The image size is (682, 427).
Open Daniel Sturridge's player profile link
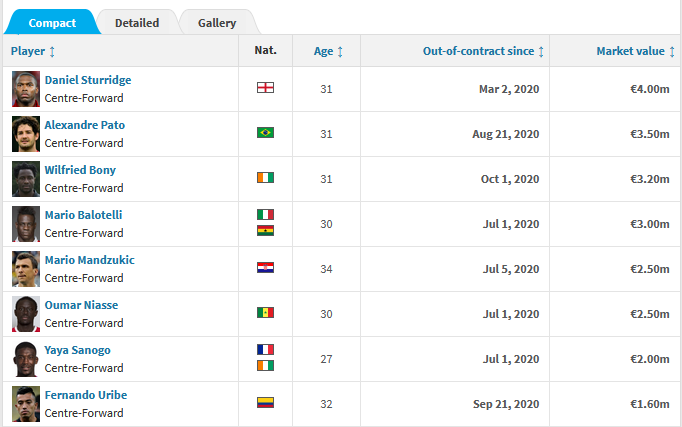(88, 80)
